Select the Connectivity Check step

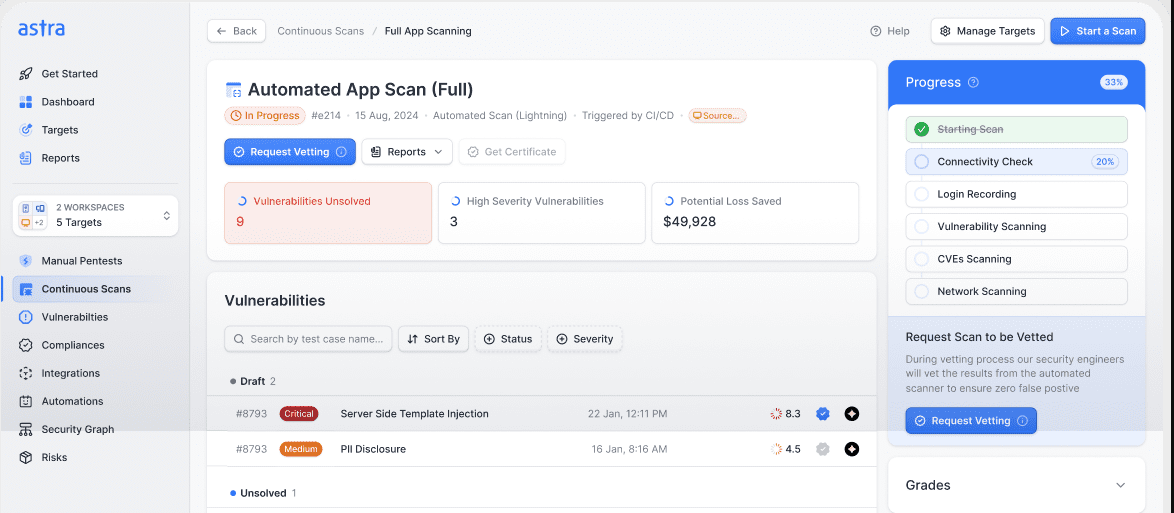(1016, 162)
